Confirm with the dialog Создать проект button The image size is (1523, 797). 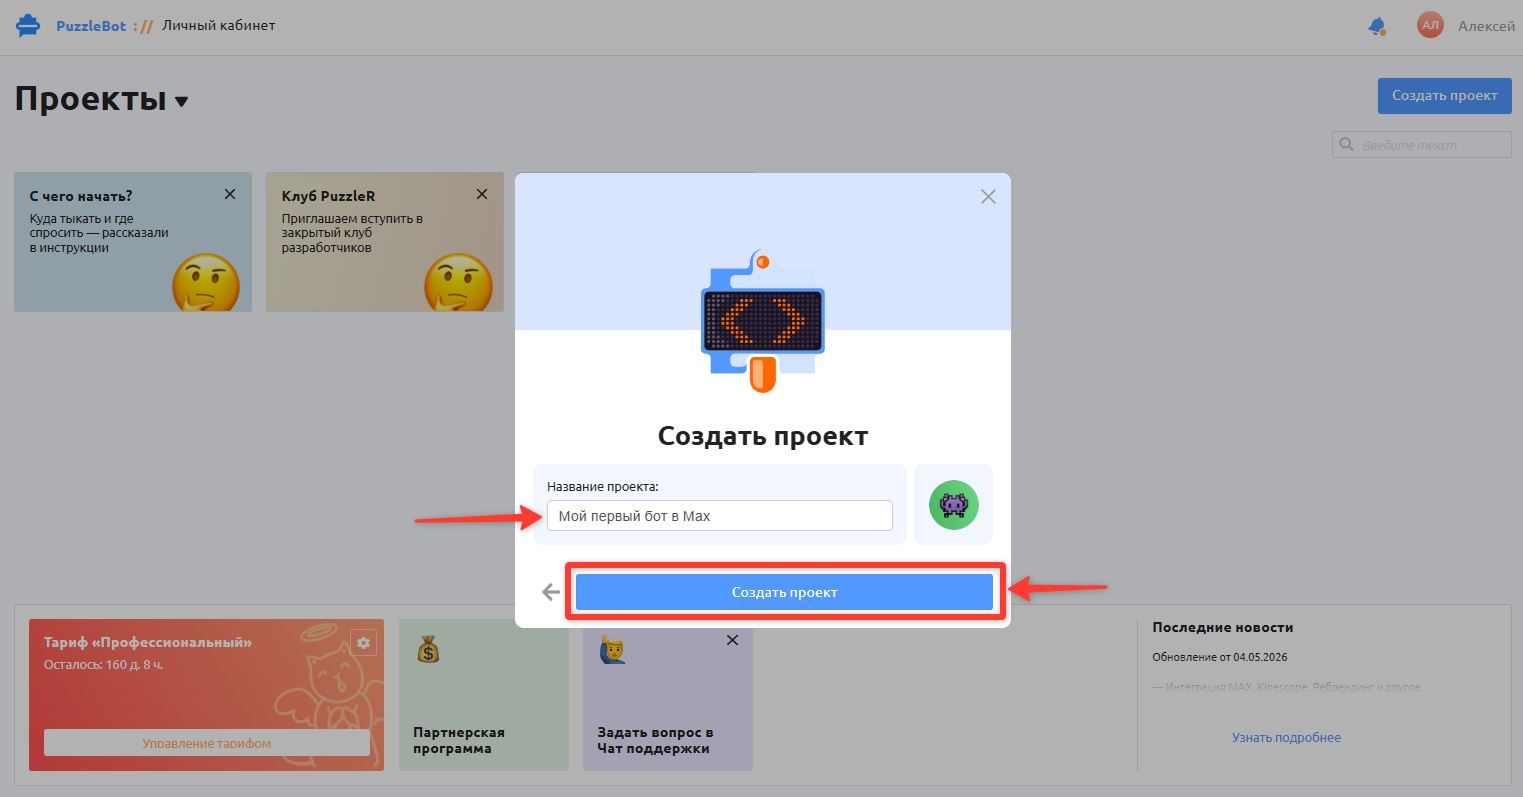(784, 592)
